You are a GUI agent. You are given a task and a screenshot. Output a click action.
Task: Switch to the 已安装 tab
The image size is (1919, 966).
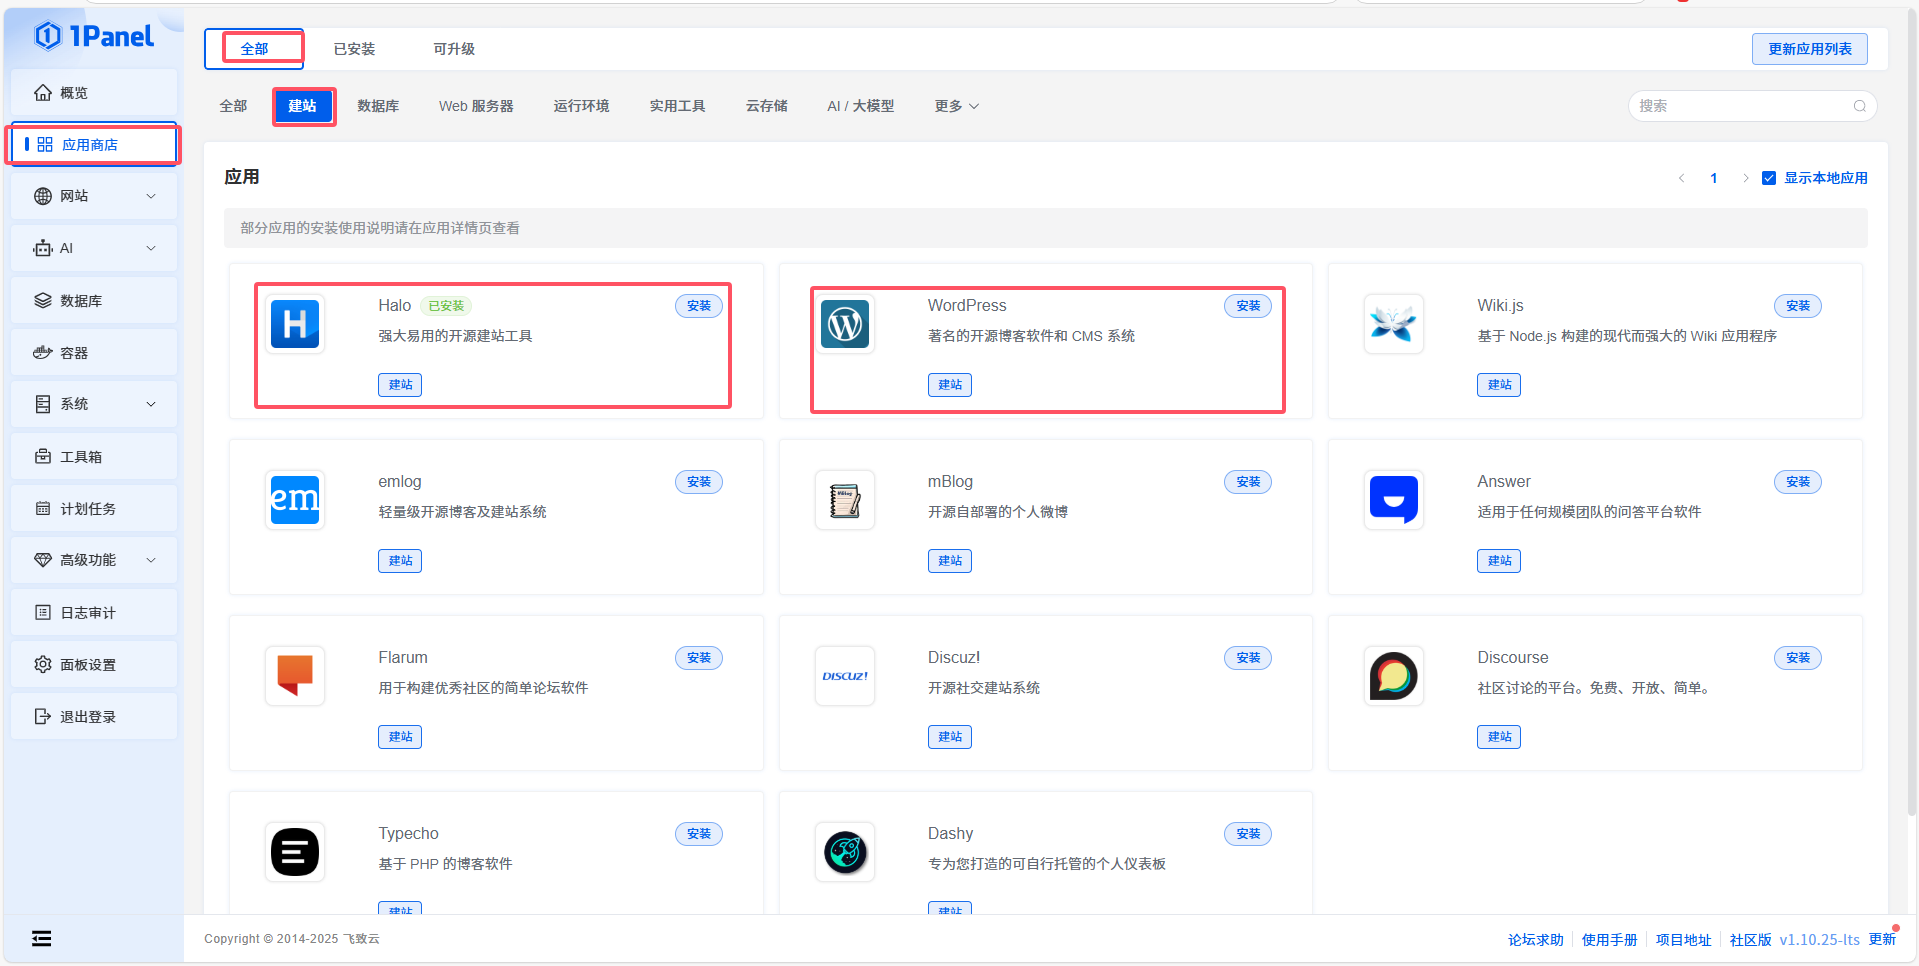pyautogui.click(x=354, y=49)
